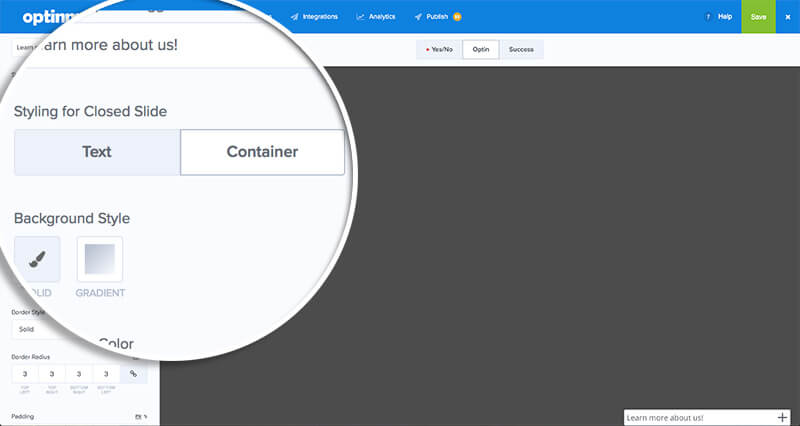The width and height of the screenshot is (800, 426).
Task: Select the Text styling tab
Action: pos(97,152)
